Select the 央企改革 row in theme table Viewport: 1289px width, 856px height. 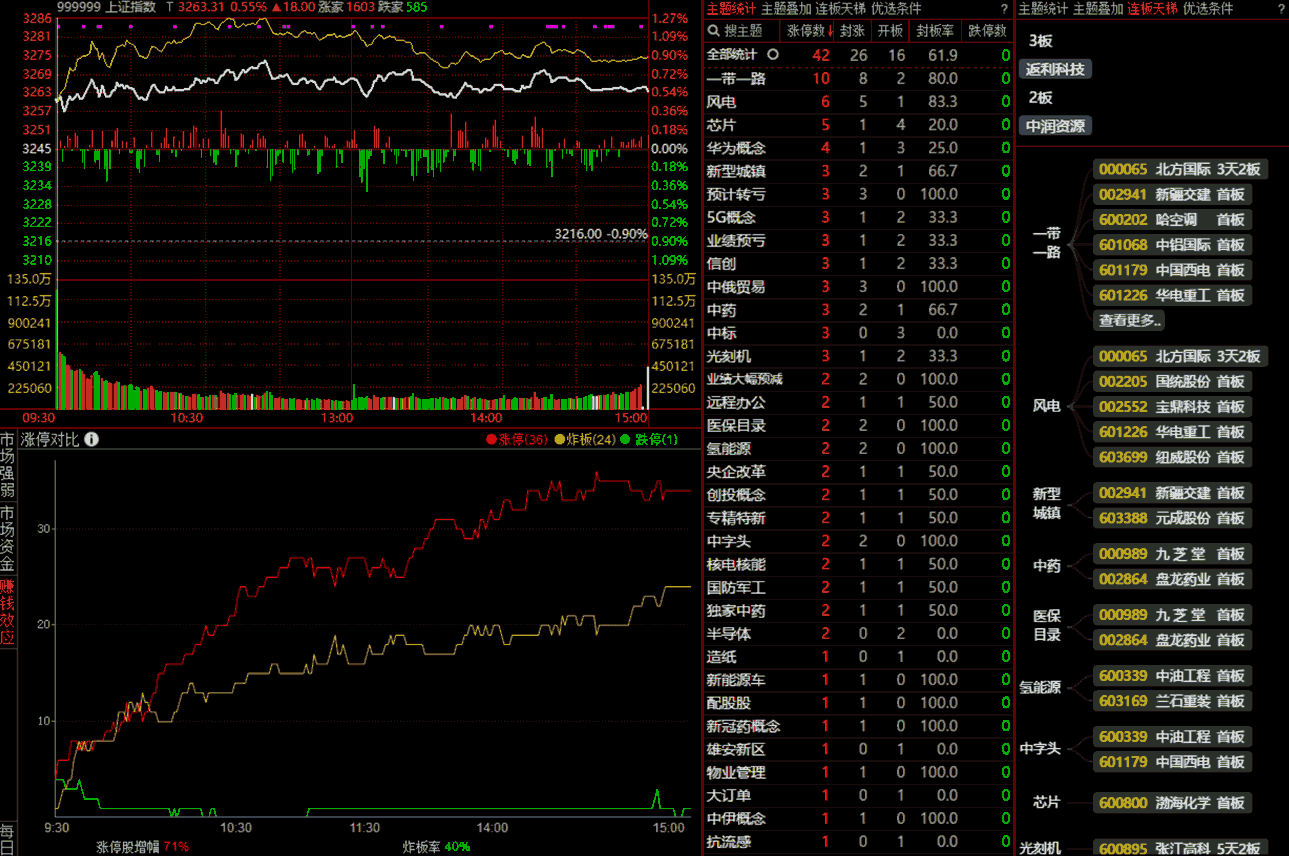(x=858, y=472)
